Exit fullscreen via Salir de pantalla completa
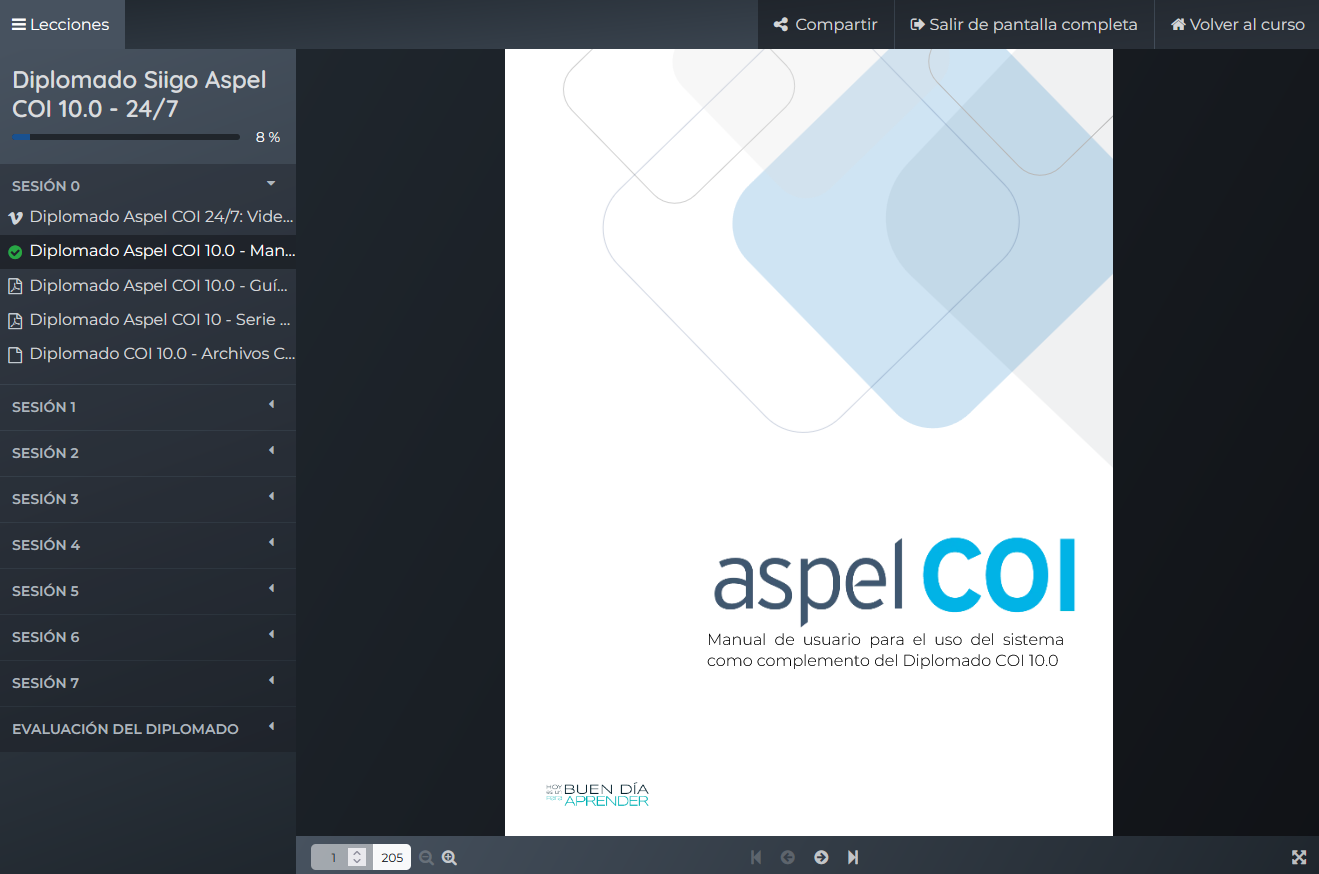The width and height of the screenshot is (1319, 874). tap(1024, 24)
